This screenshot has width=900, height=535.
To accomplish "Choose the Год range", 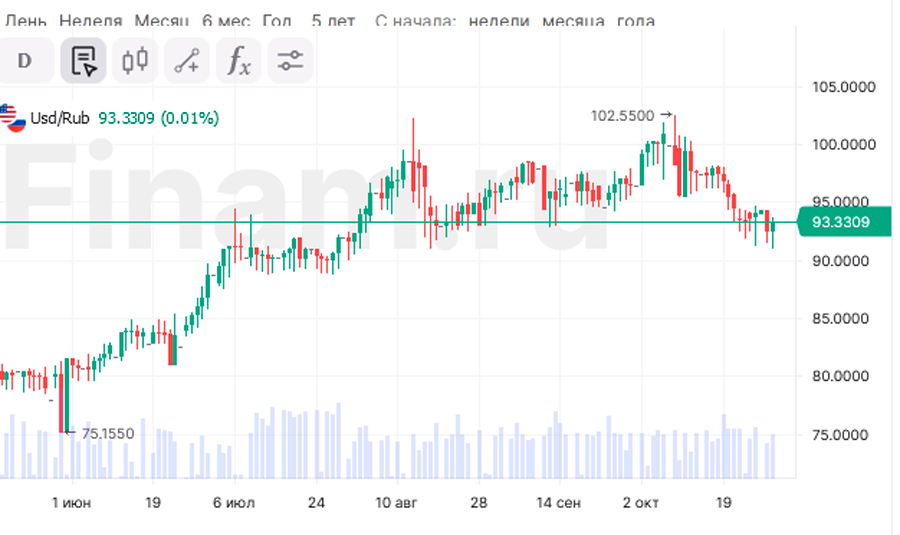I will click(x=277, y=20).
